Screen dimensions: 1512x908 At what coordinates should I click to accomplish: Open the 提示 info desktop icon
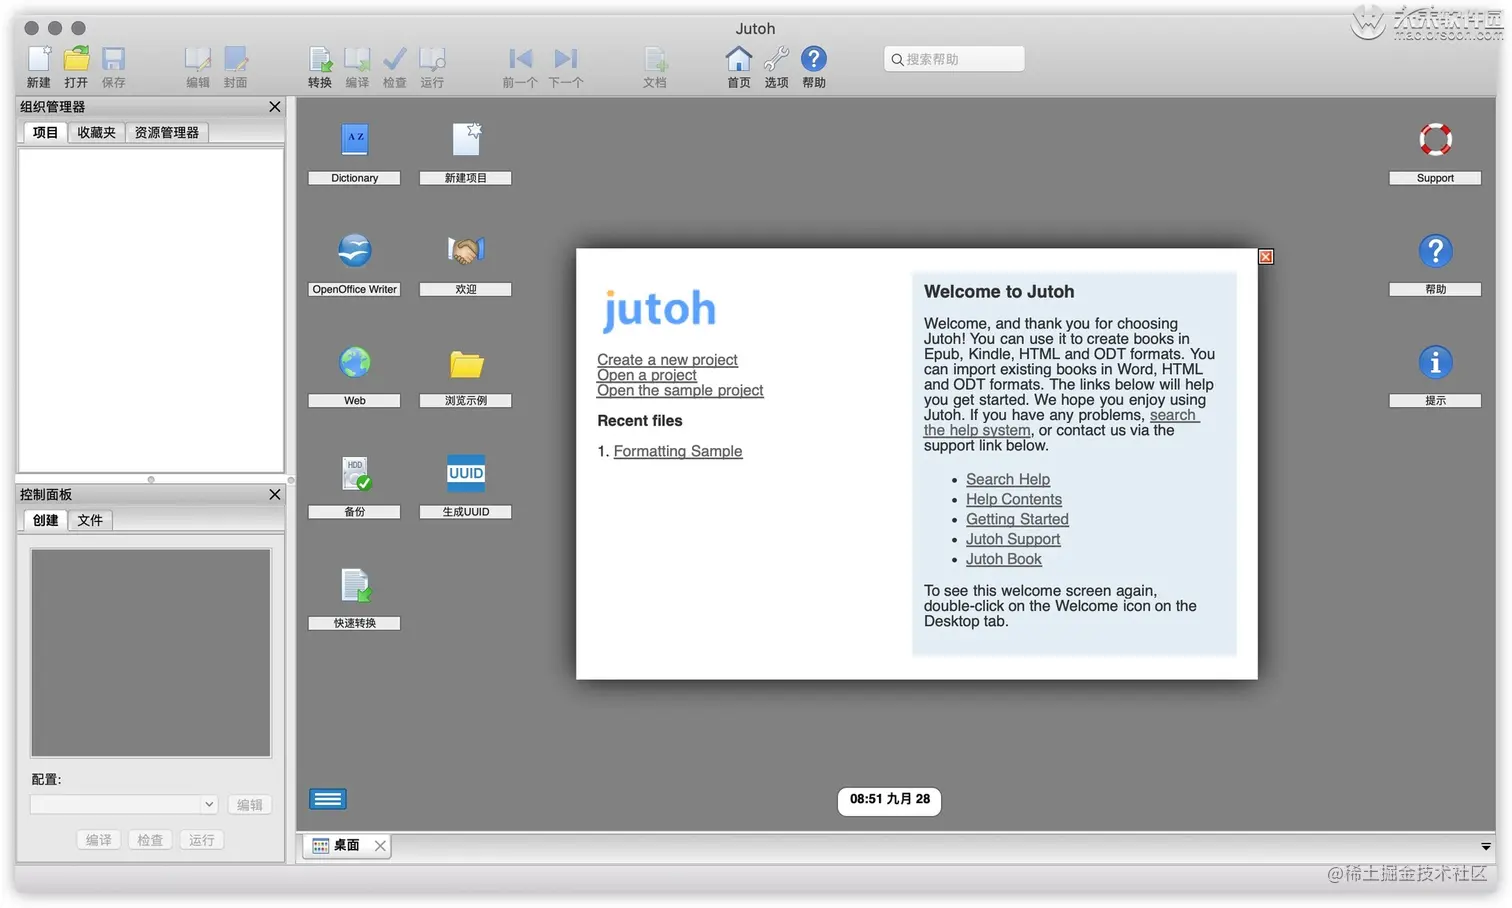tap(1435, 362)
